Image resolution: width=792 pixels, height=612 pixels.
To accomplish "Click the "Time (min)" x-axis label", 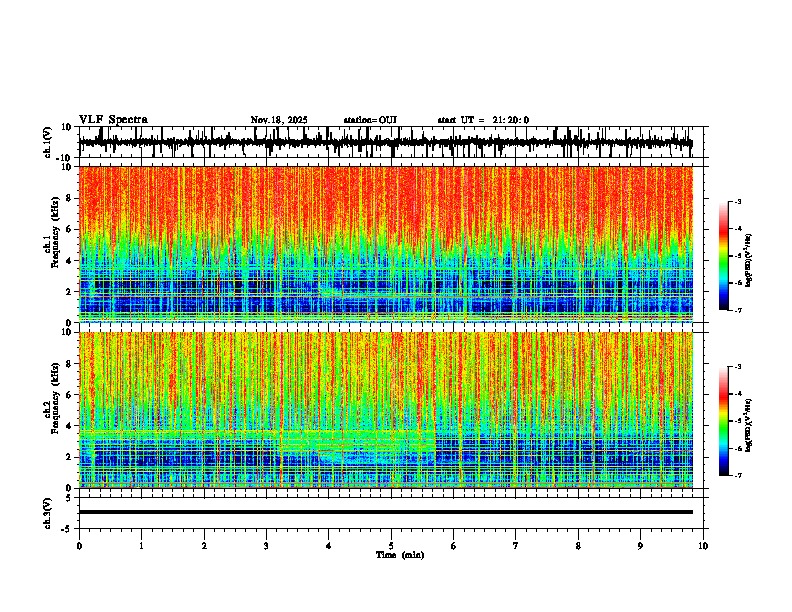I will coord(400,555).
